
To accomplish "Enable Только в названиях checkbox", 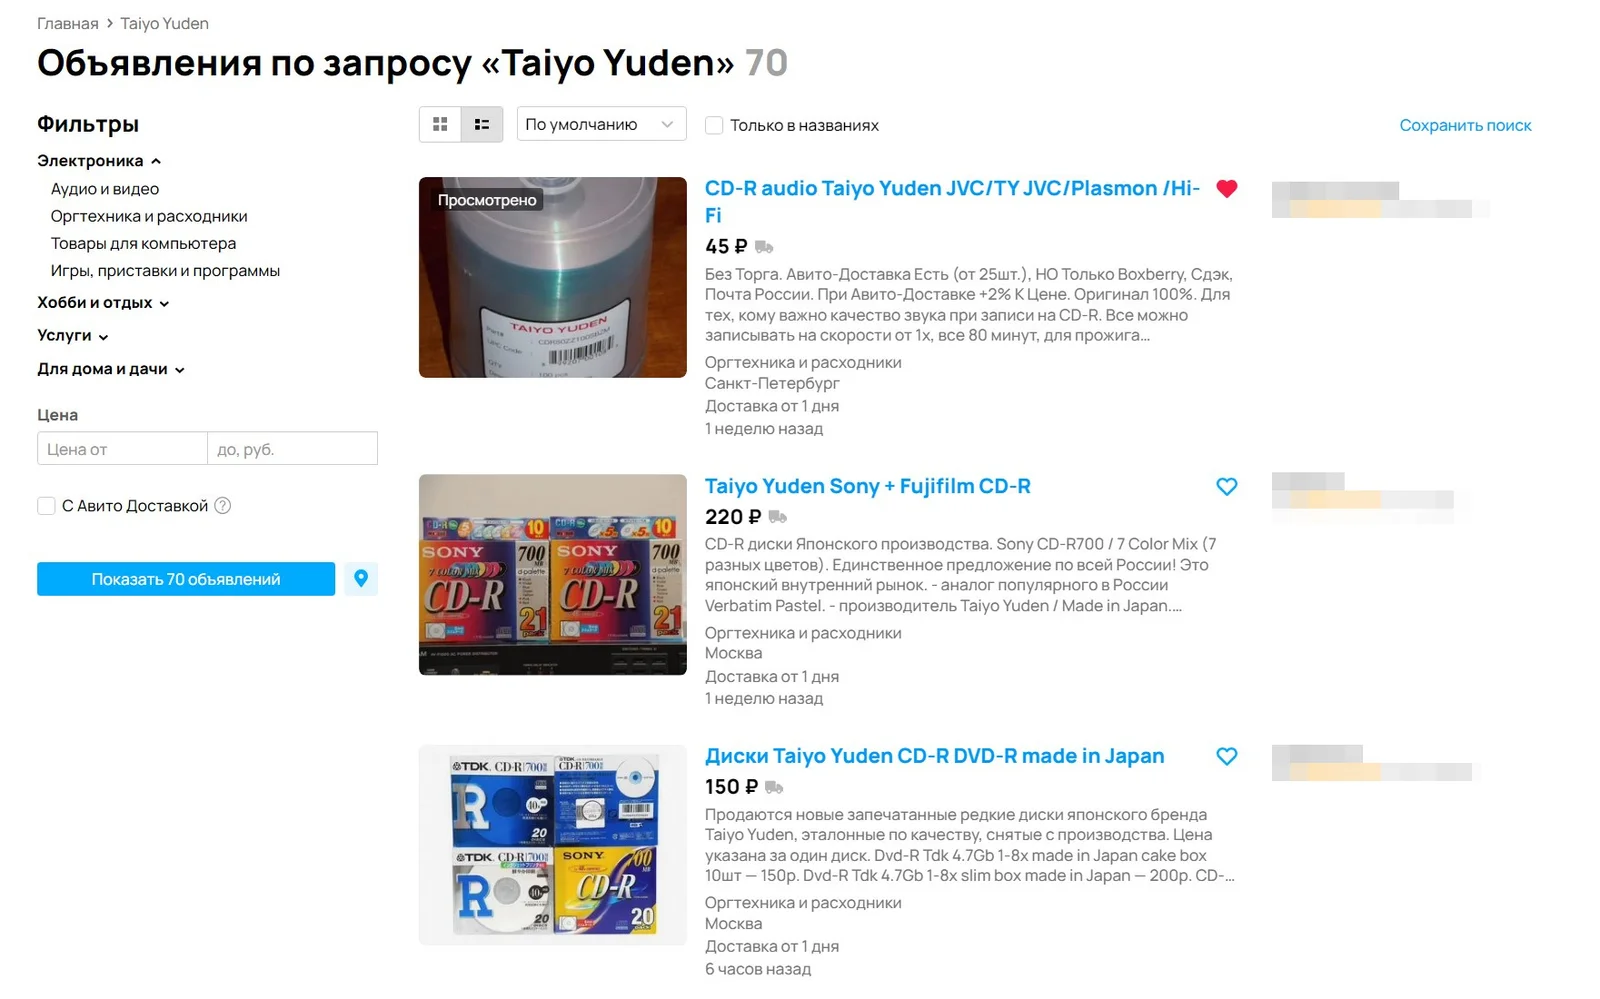I will [714, 125].
